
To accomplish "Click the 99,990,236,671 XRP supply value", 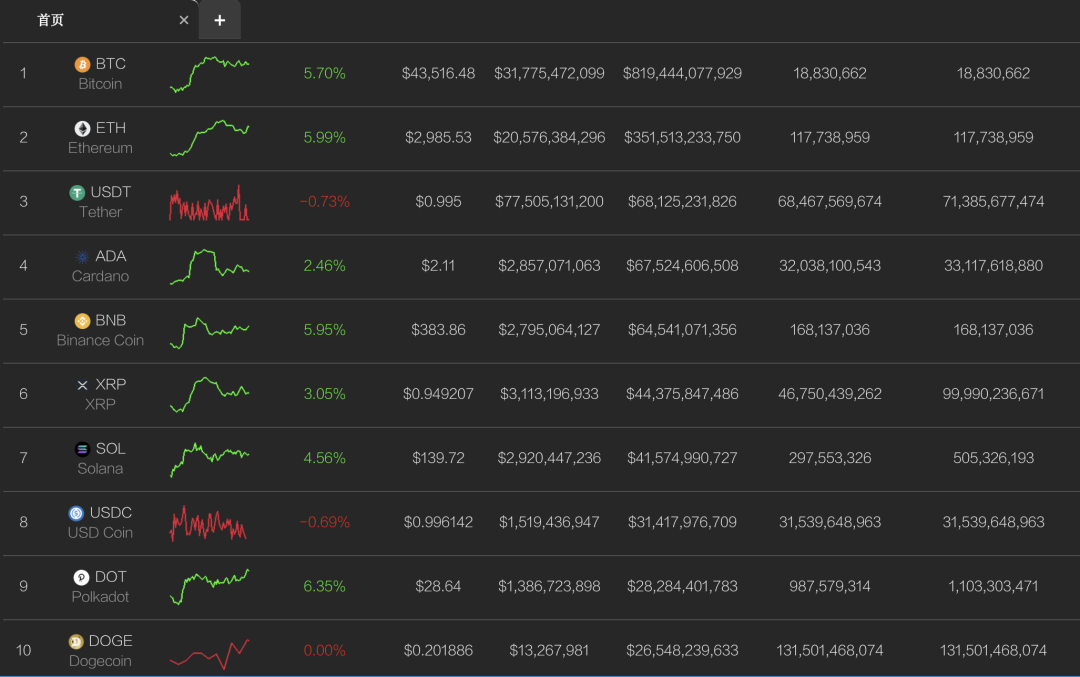I will [x=993, y=394].
